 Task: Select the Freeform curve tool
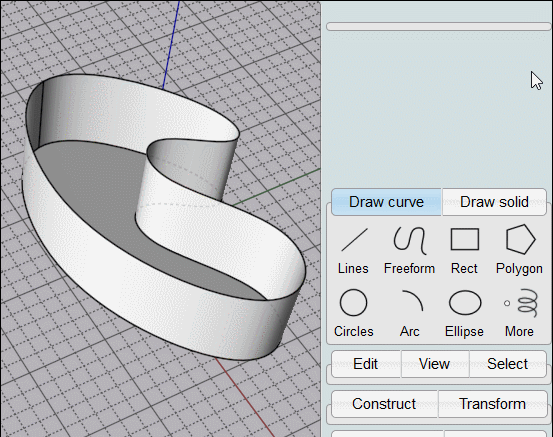tap(409, 250)
